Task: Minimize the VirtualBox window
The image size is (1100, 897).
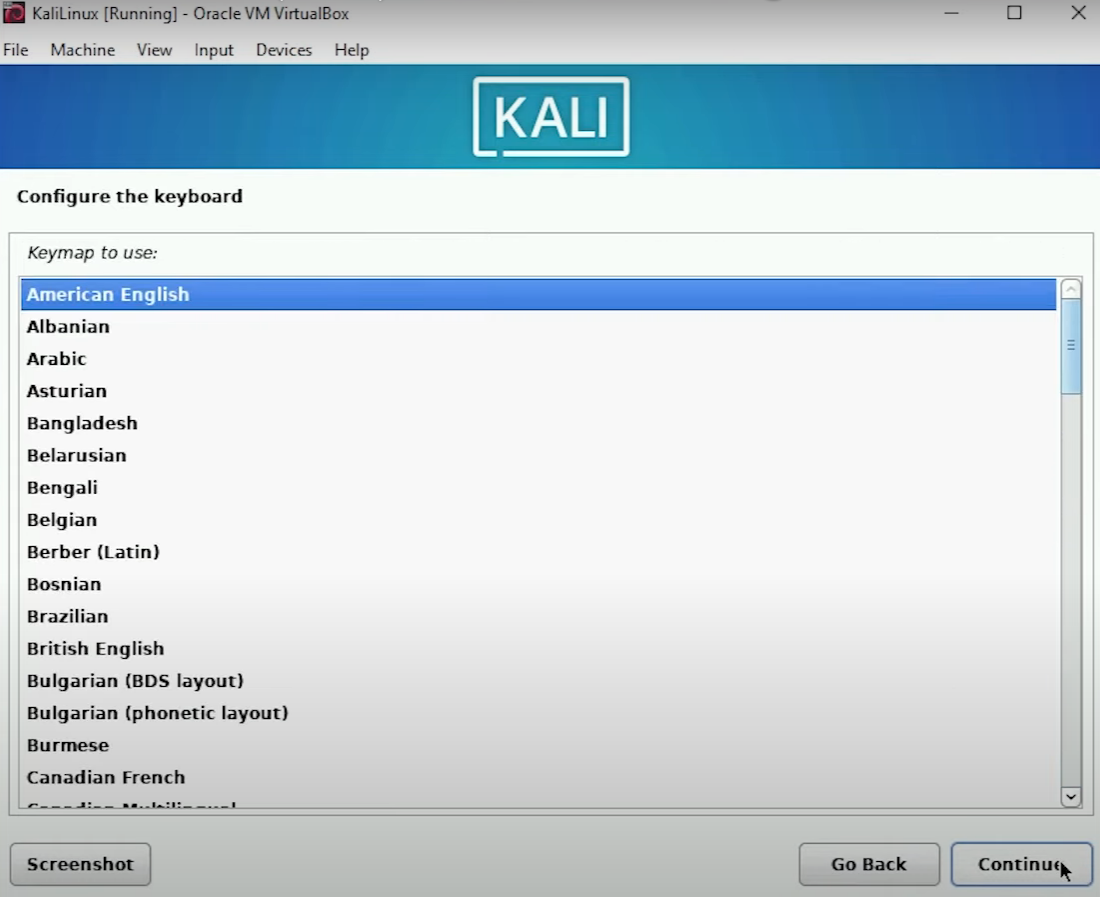Action: click(x=951, y=13)
